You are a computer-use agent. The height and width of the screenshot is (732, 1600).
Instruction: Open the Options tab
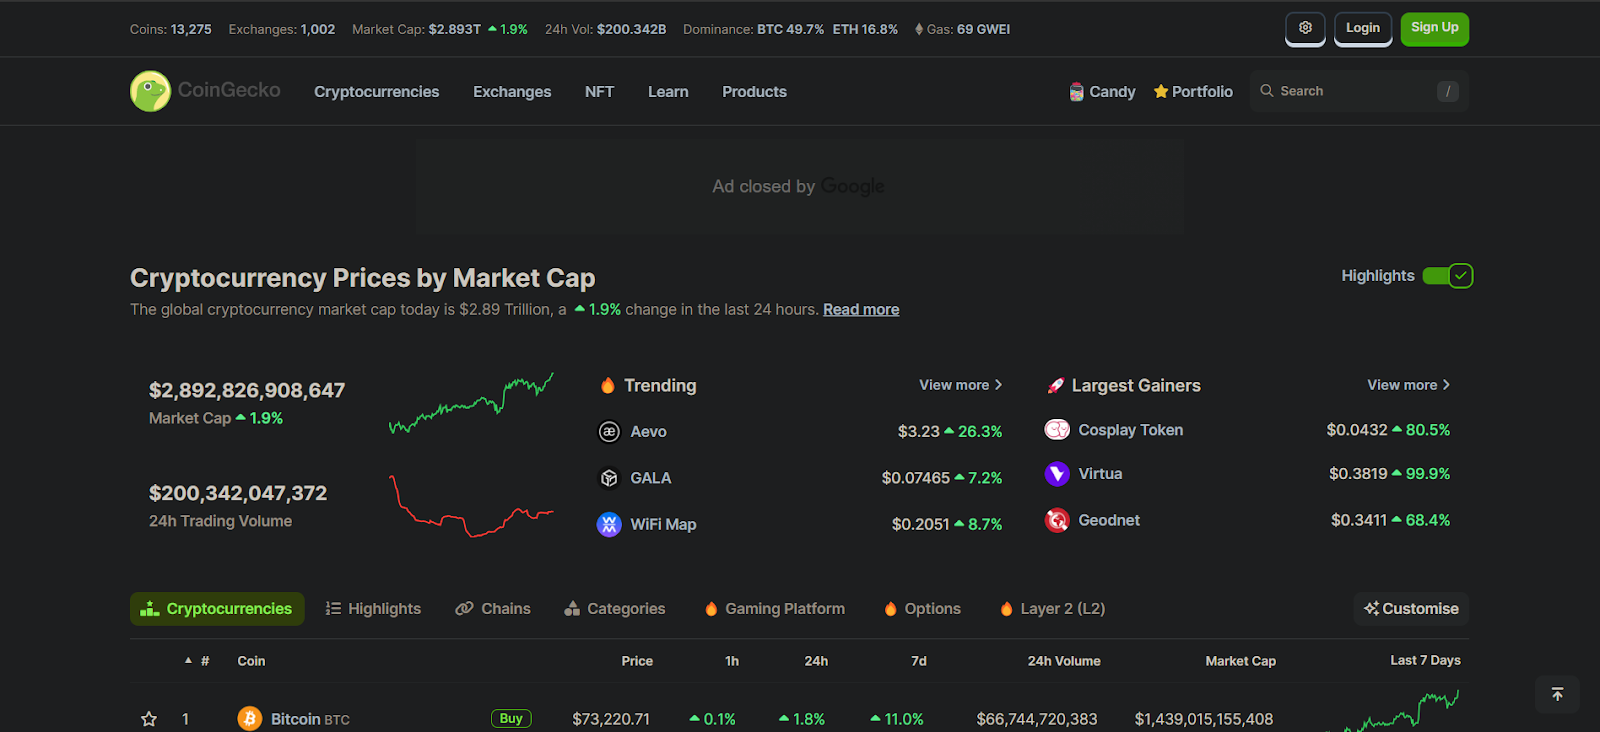922,608
